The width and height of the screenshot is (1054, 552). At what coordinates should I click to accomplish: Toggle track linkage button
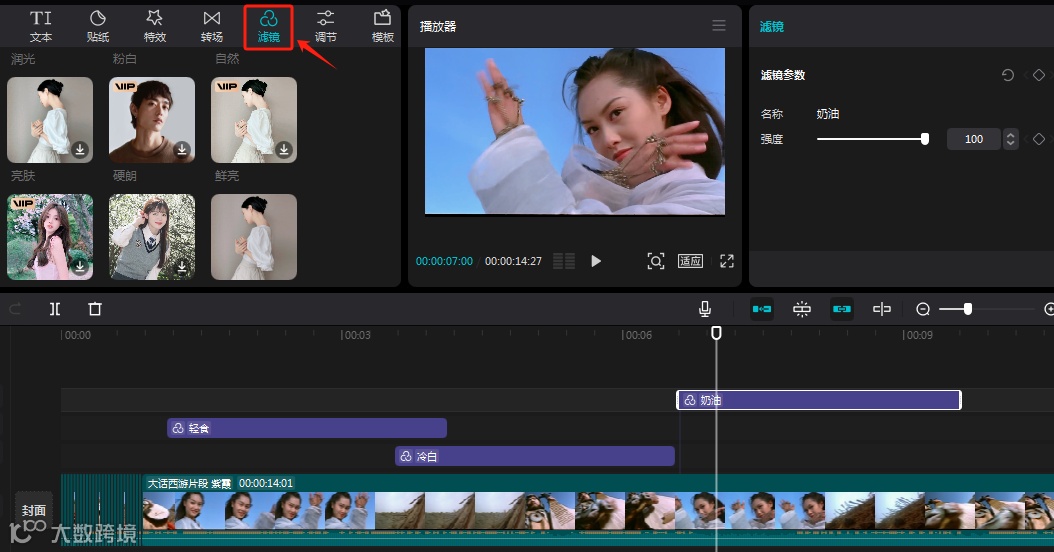[x=842, y=309]
